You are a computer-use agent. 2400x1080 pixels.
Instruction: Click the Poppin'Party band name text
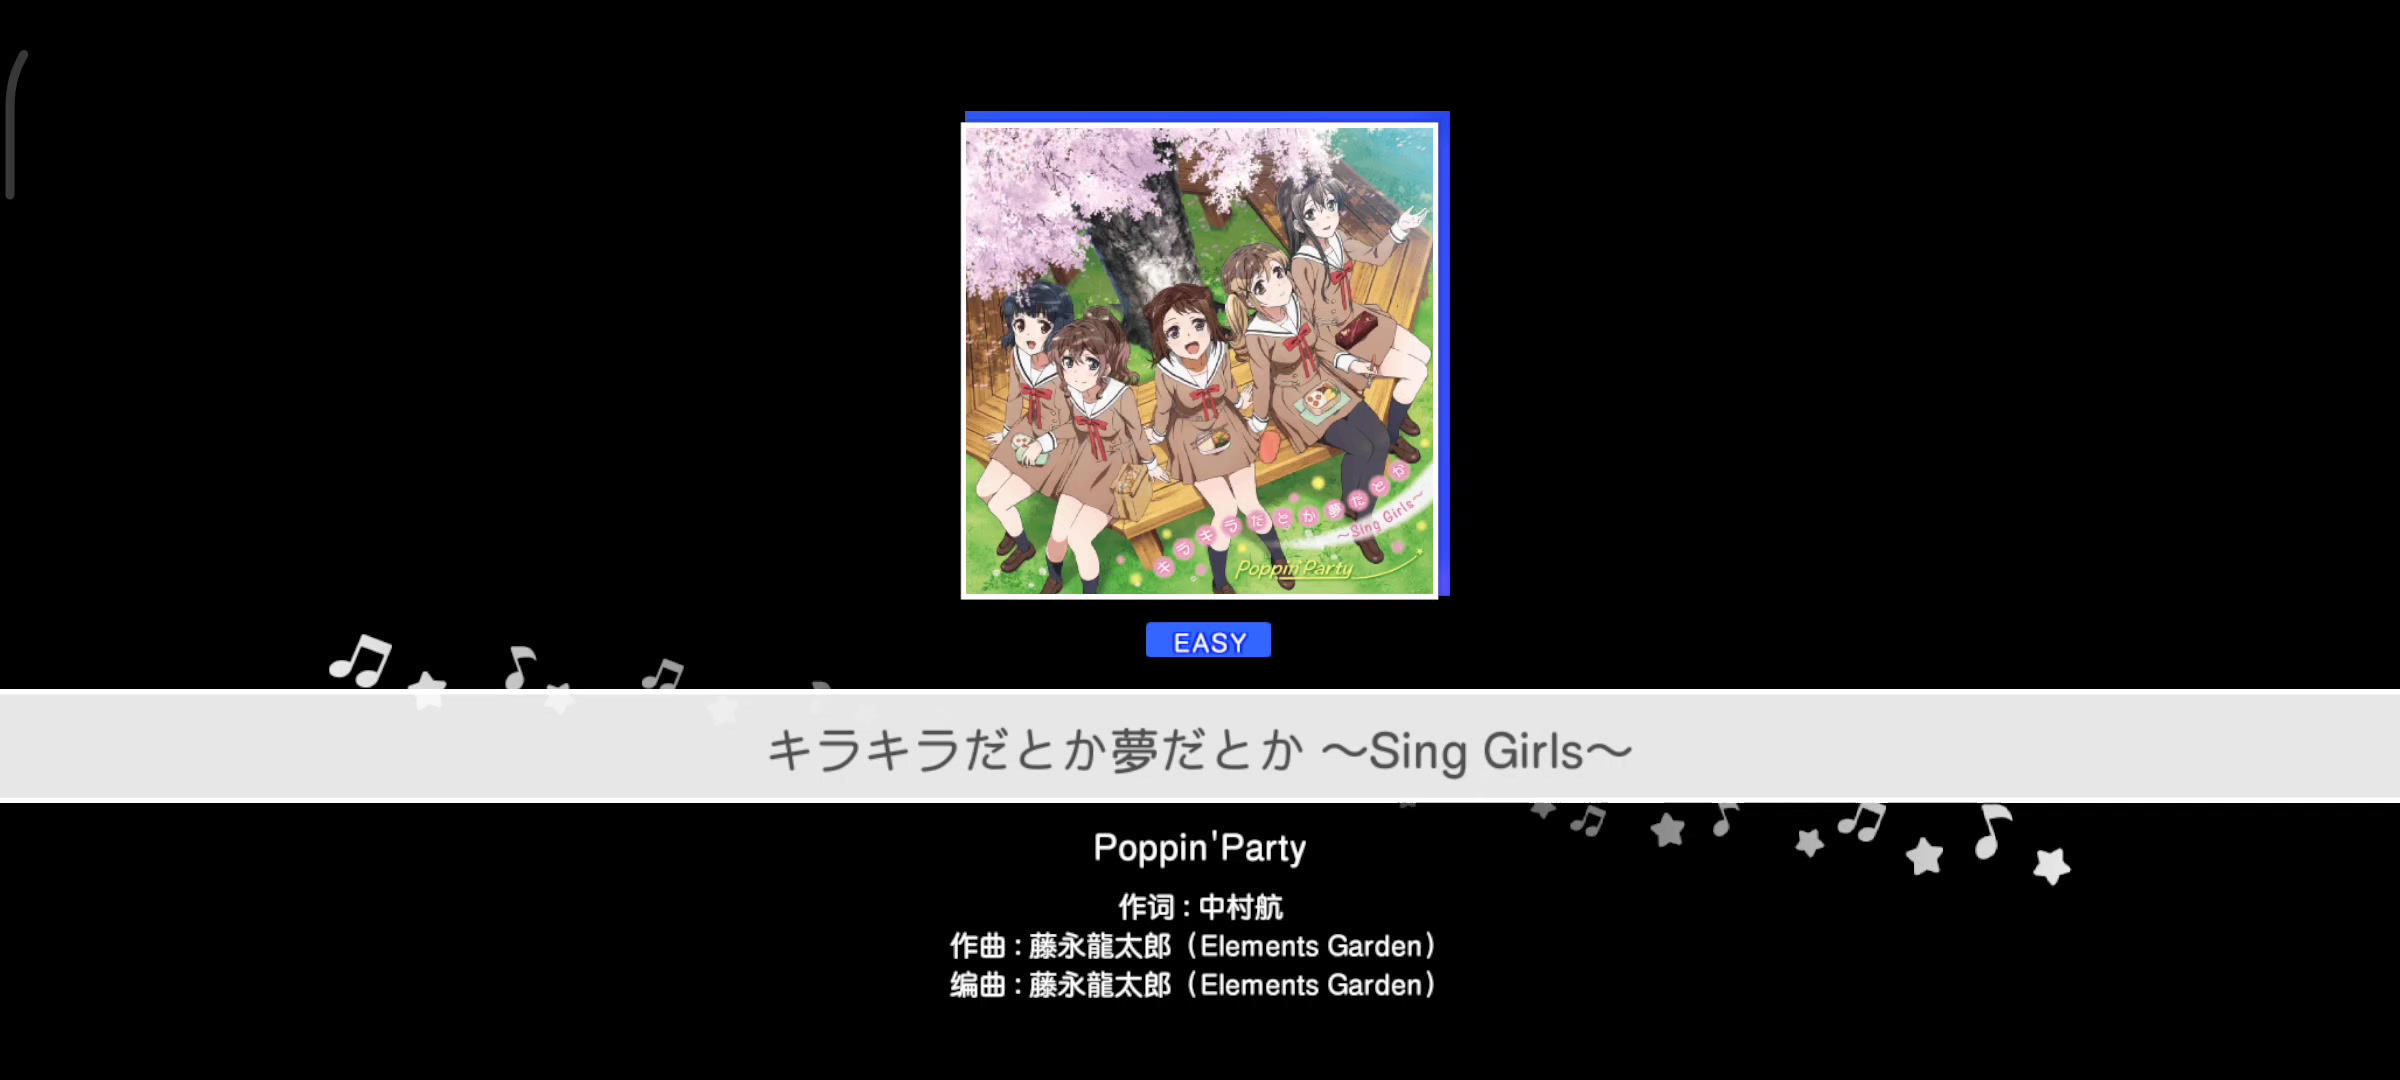(1200, 848)
